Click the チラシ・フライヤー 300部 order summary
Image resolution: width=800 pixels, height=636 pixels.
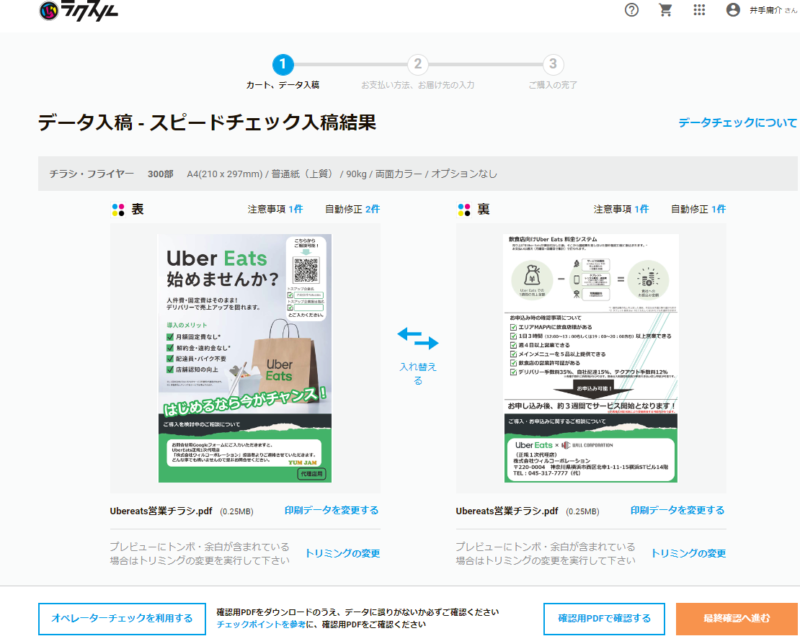click(x=418, y=174)
